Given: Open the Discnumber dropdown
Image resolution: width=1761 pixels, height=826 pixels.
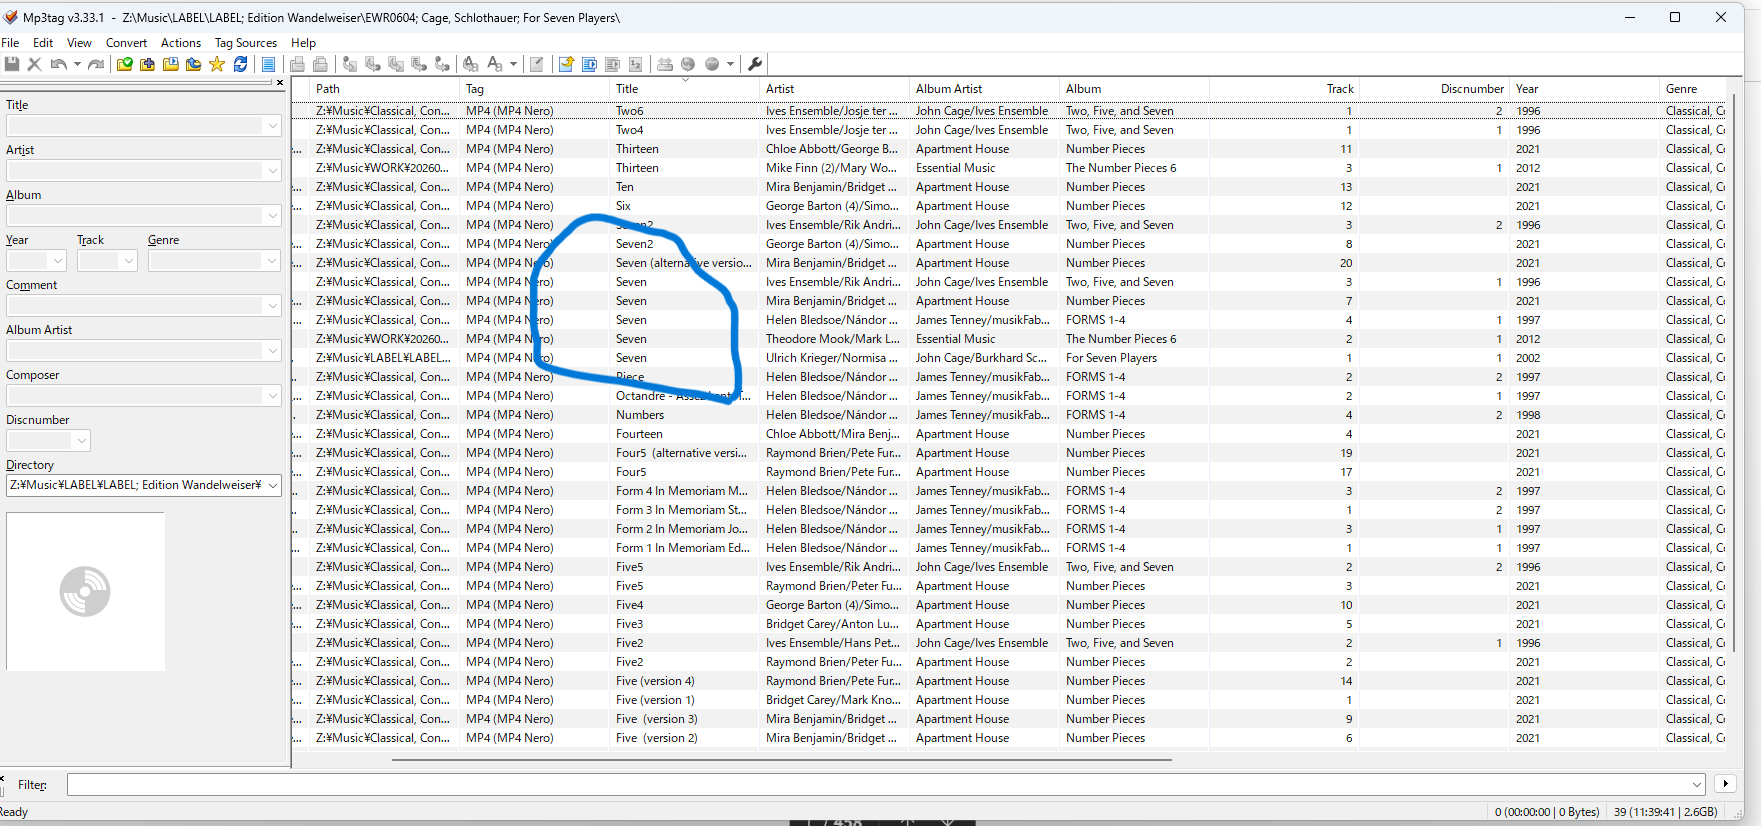Looking at the screenshot, I should (x=82, y=441).
